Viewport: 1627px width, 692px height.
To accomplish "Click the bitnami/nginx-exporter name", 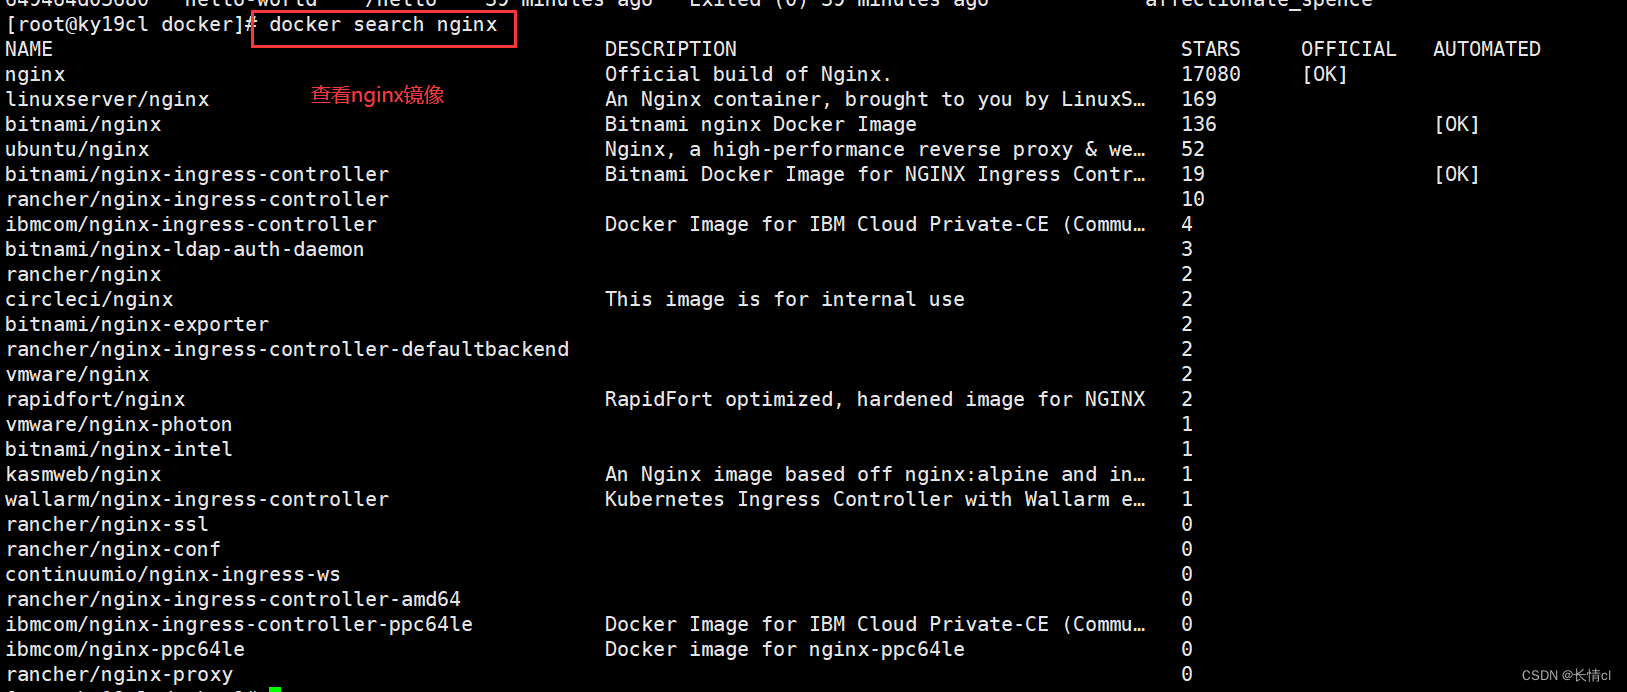I will coord(137,324).
